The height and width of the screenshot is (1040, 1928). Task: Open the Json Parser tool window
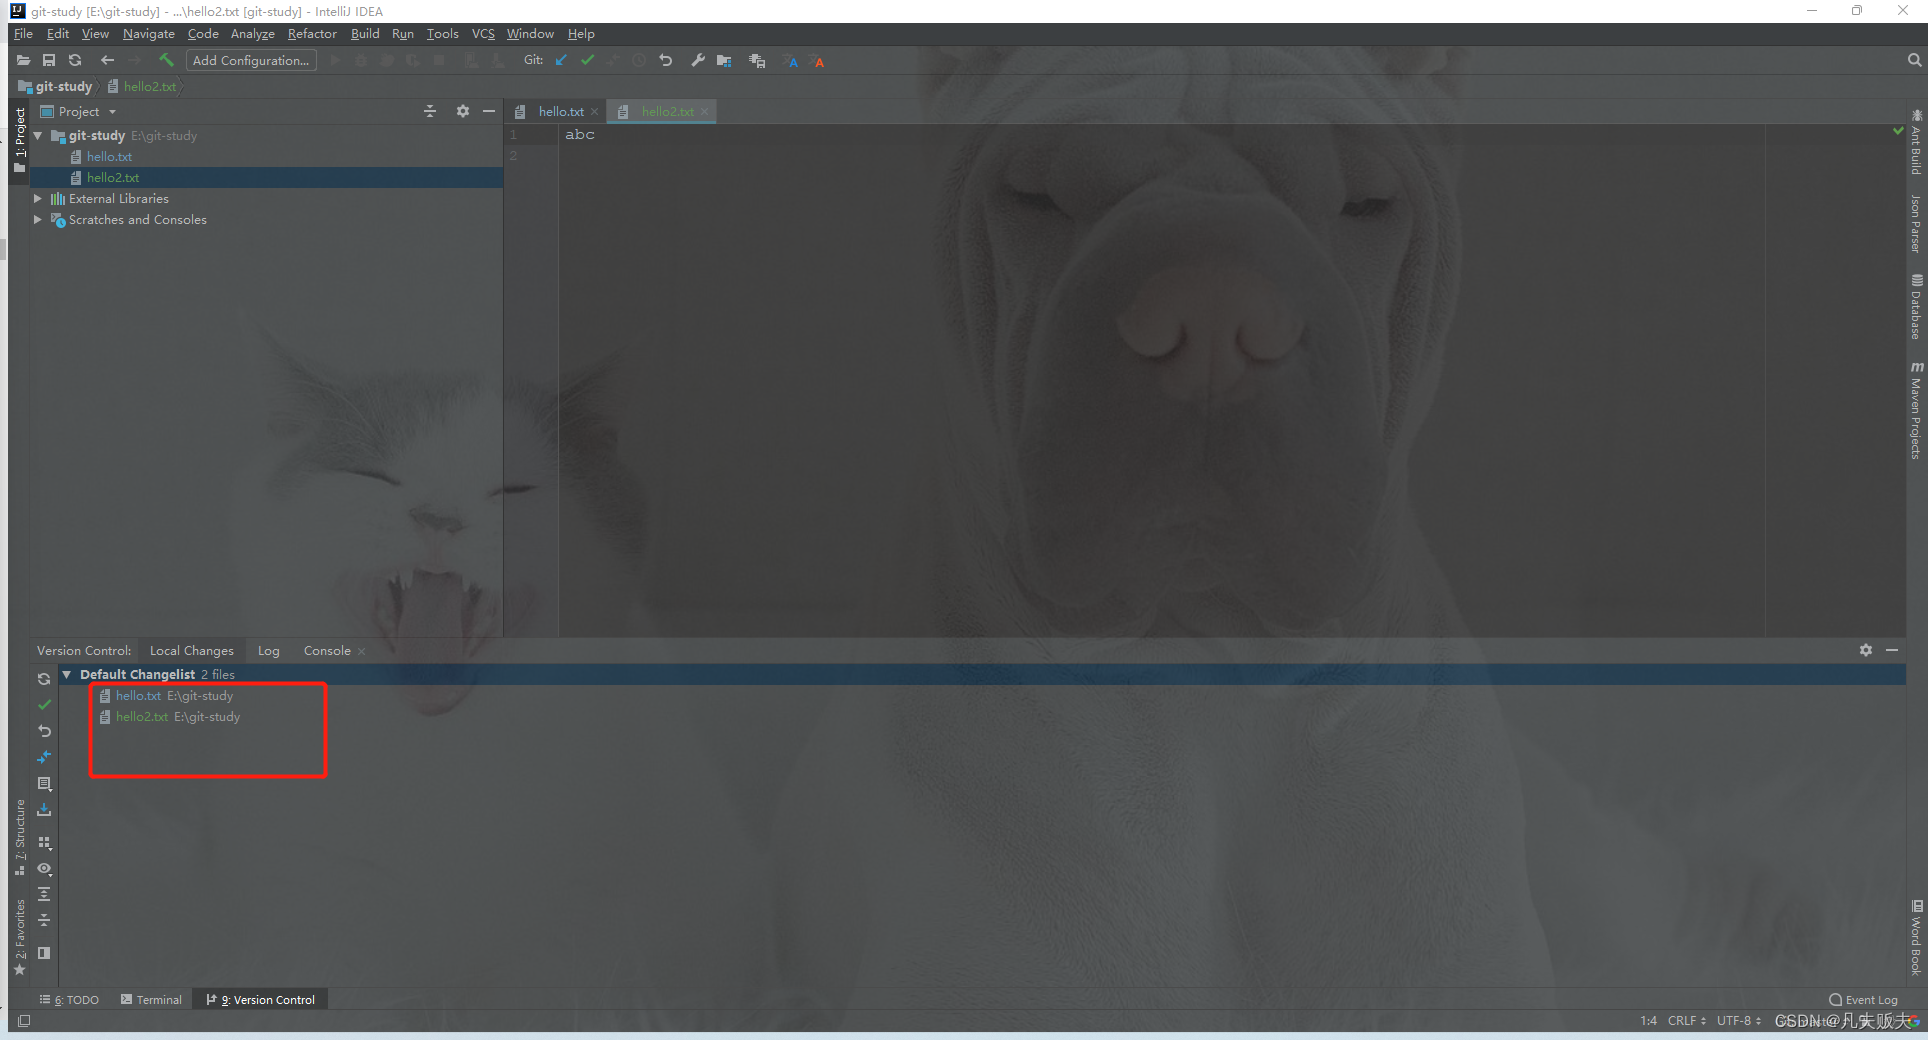pyautogui.click(x=1916, y=224)
